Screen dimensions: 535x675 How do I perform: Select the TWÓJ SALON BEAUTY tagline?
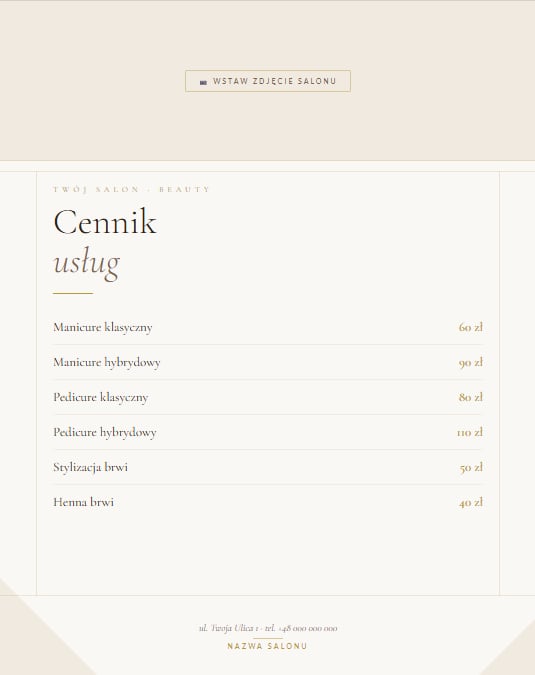132,189
